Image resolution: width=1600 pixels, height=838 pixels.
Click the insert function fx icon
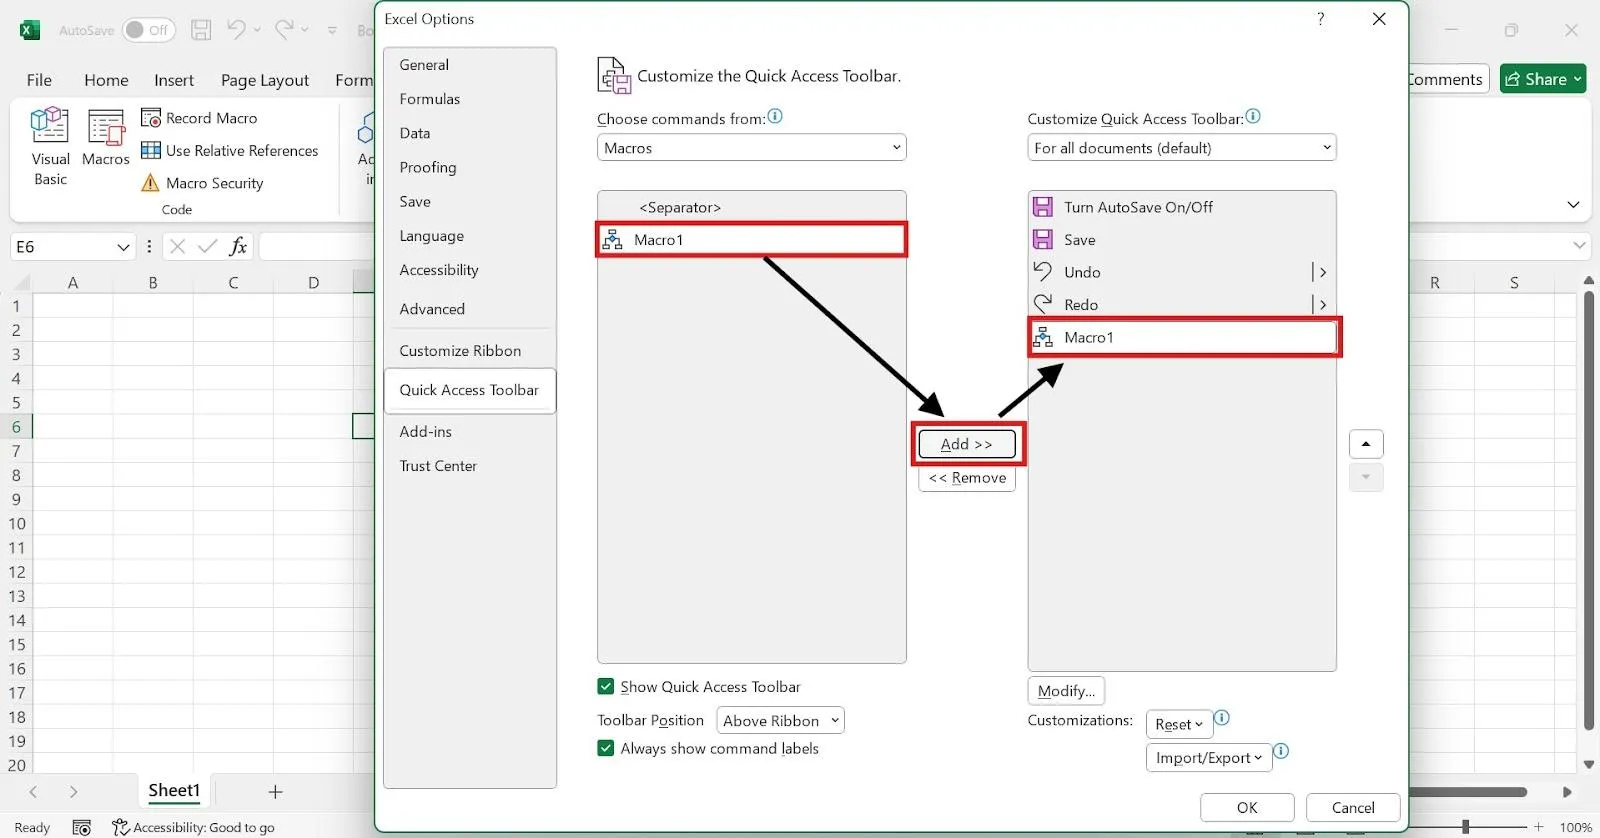click(238, 246)
